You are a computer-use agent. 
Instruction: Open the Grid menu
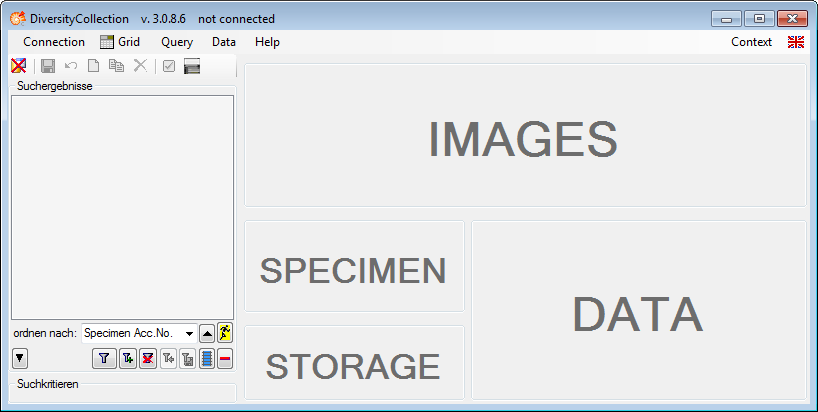(x=120, y=42)
